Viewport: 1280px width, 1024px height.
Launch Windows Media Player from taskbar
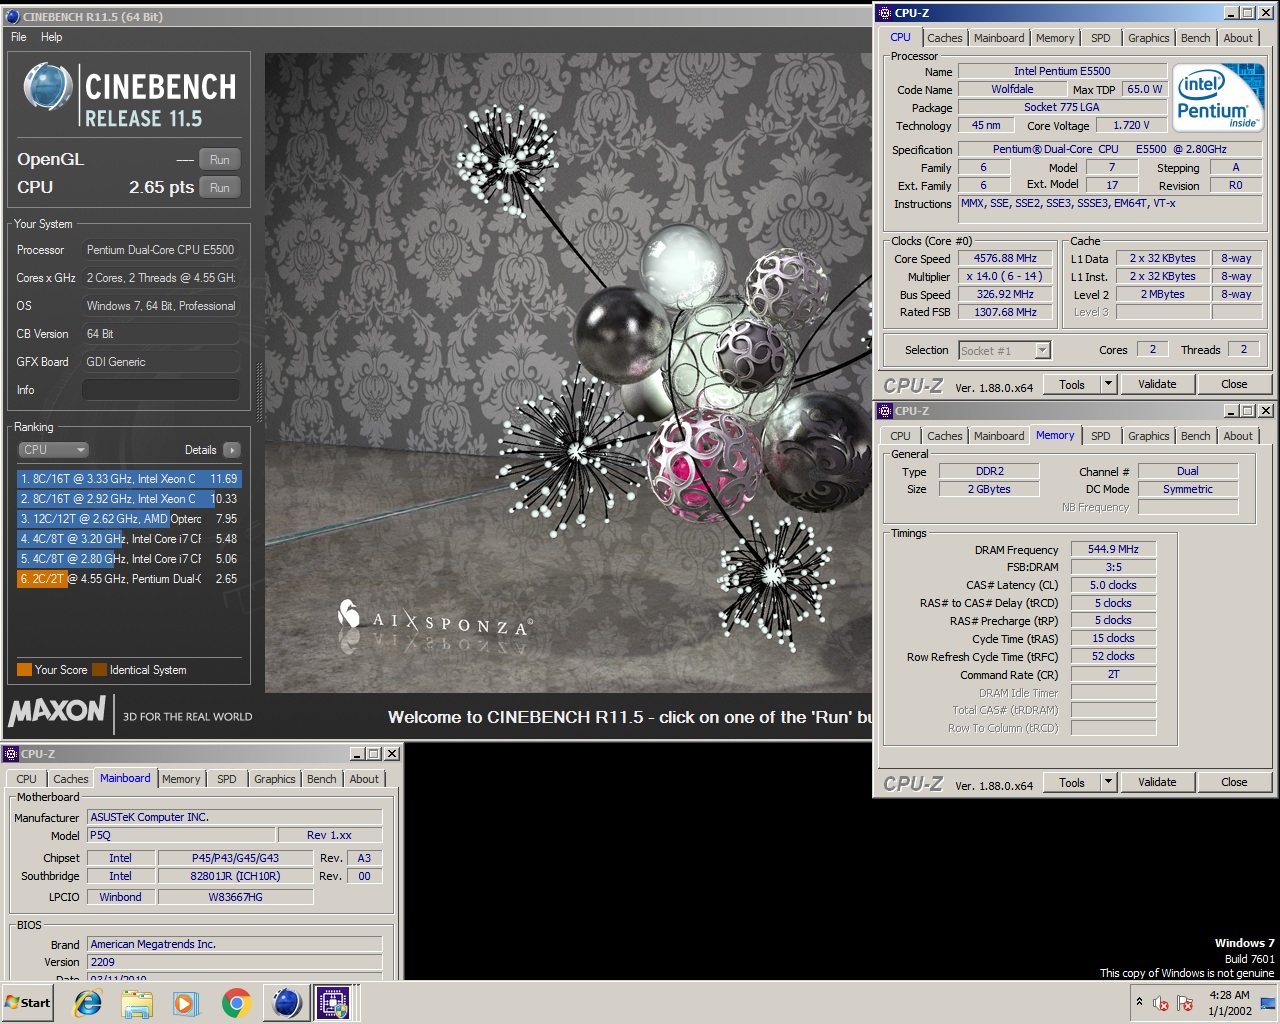pos(186,1003)
